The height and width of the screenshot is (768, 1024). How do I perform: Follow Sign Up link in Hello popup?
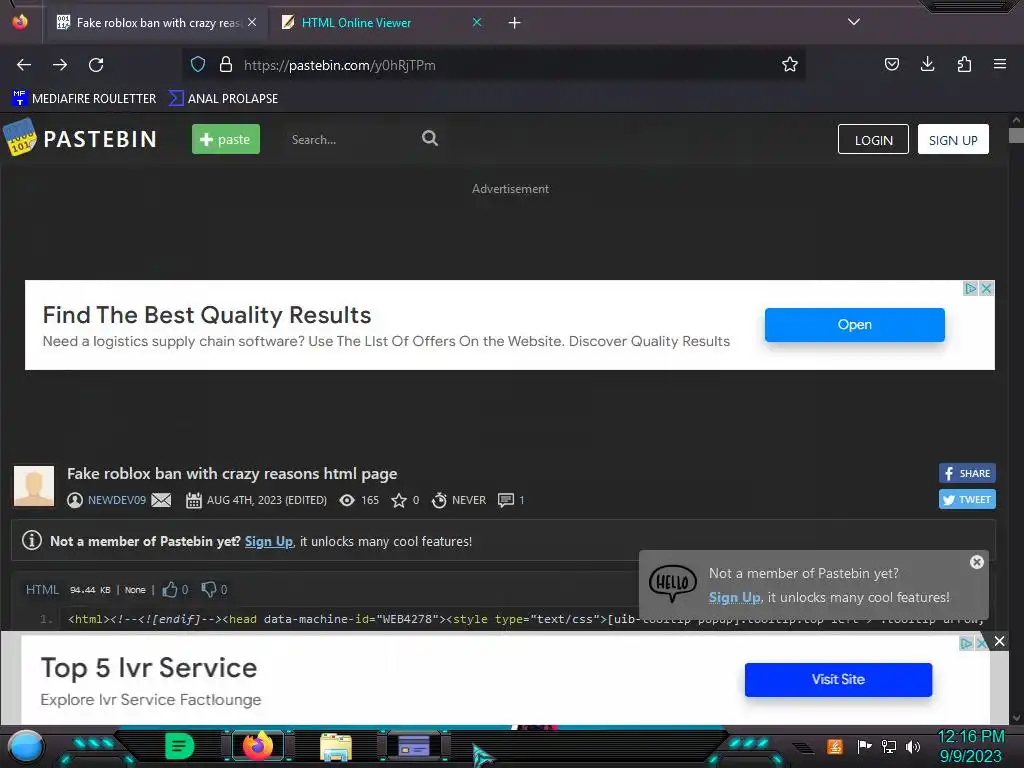pos(735,598)
